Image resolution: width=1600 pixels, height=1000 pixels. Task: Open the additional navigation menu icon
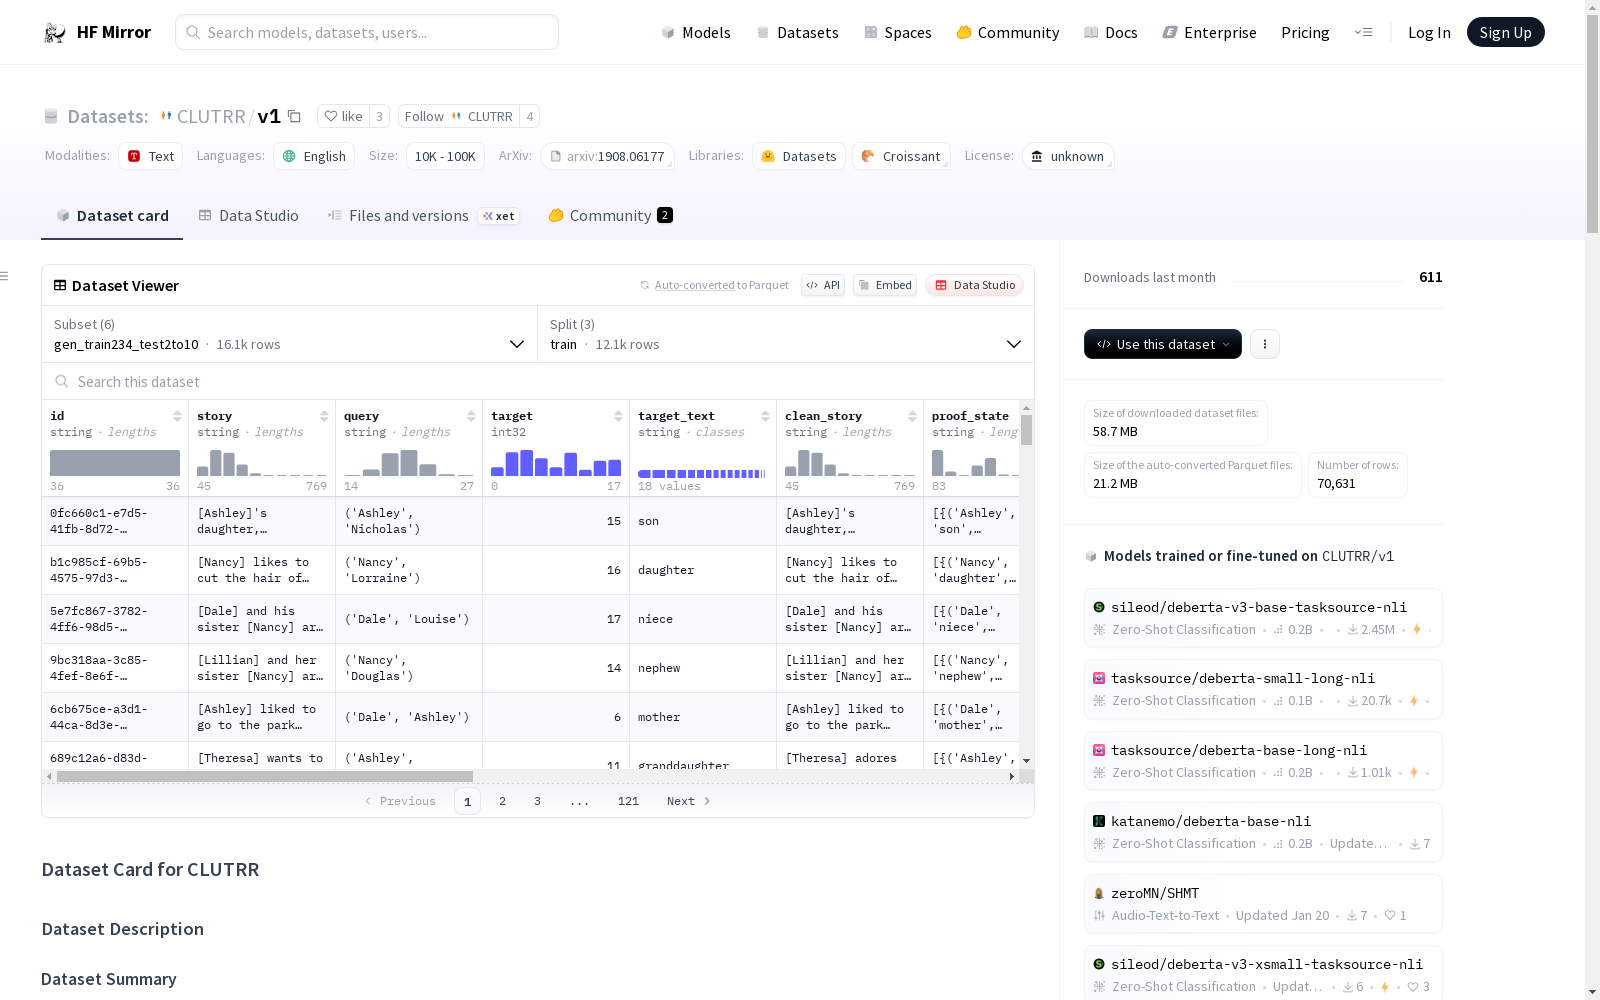[x=1363, y=32]
